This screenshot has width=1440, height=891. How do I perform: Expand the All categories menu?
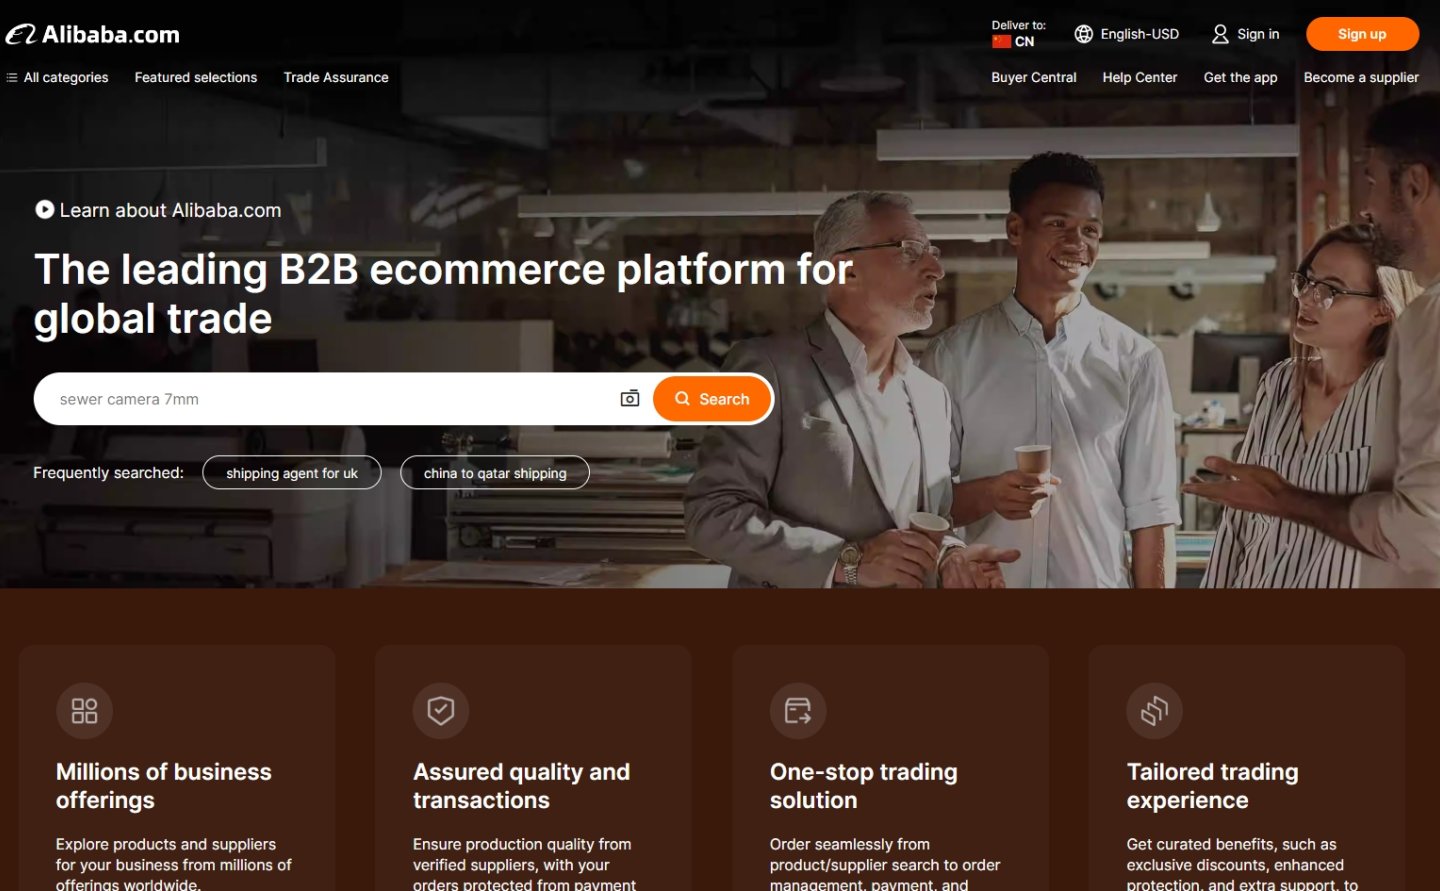tap(57, 77)
